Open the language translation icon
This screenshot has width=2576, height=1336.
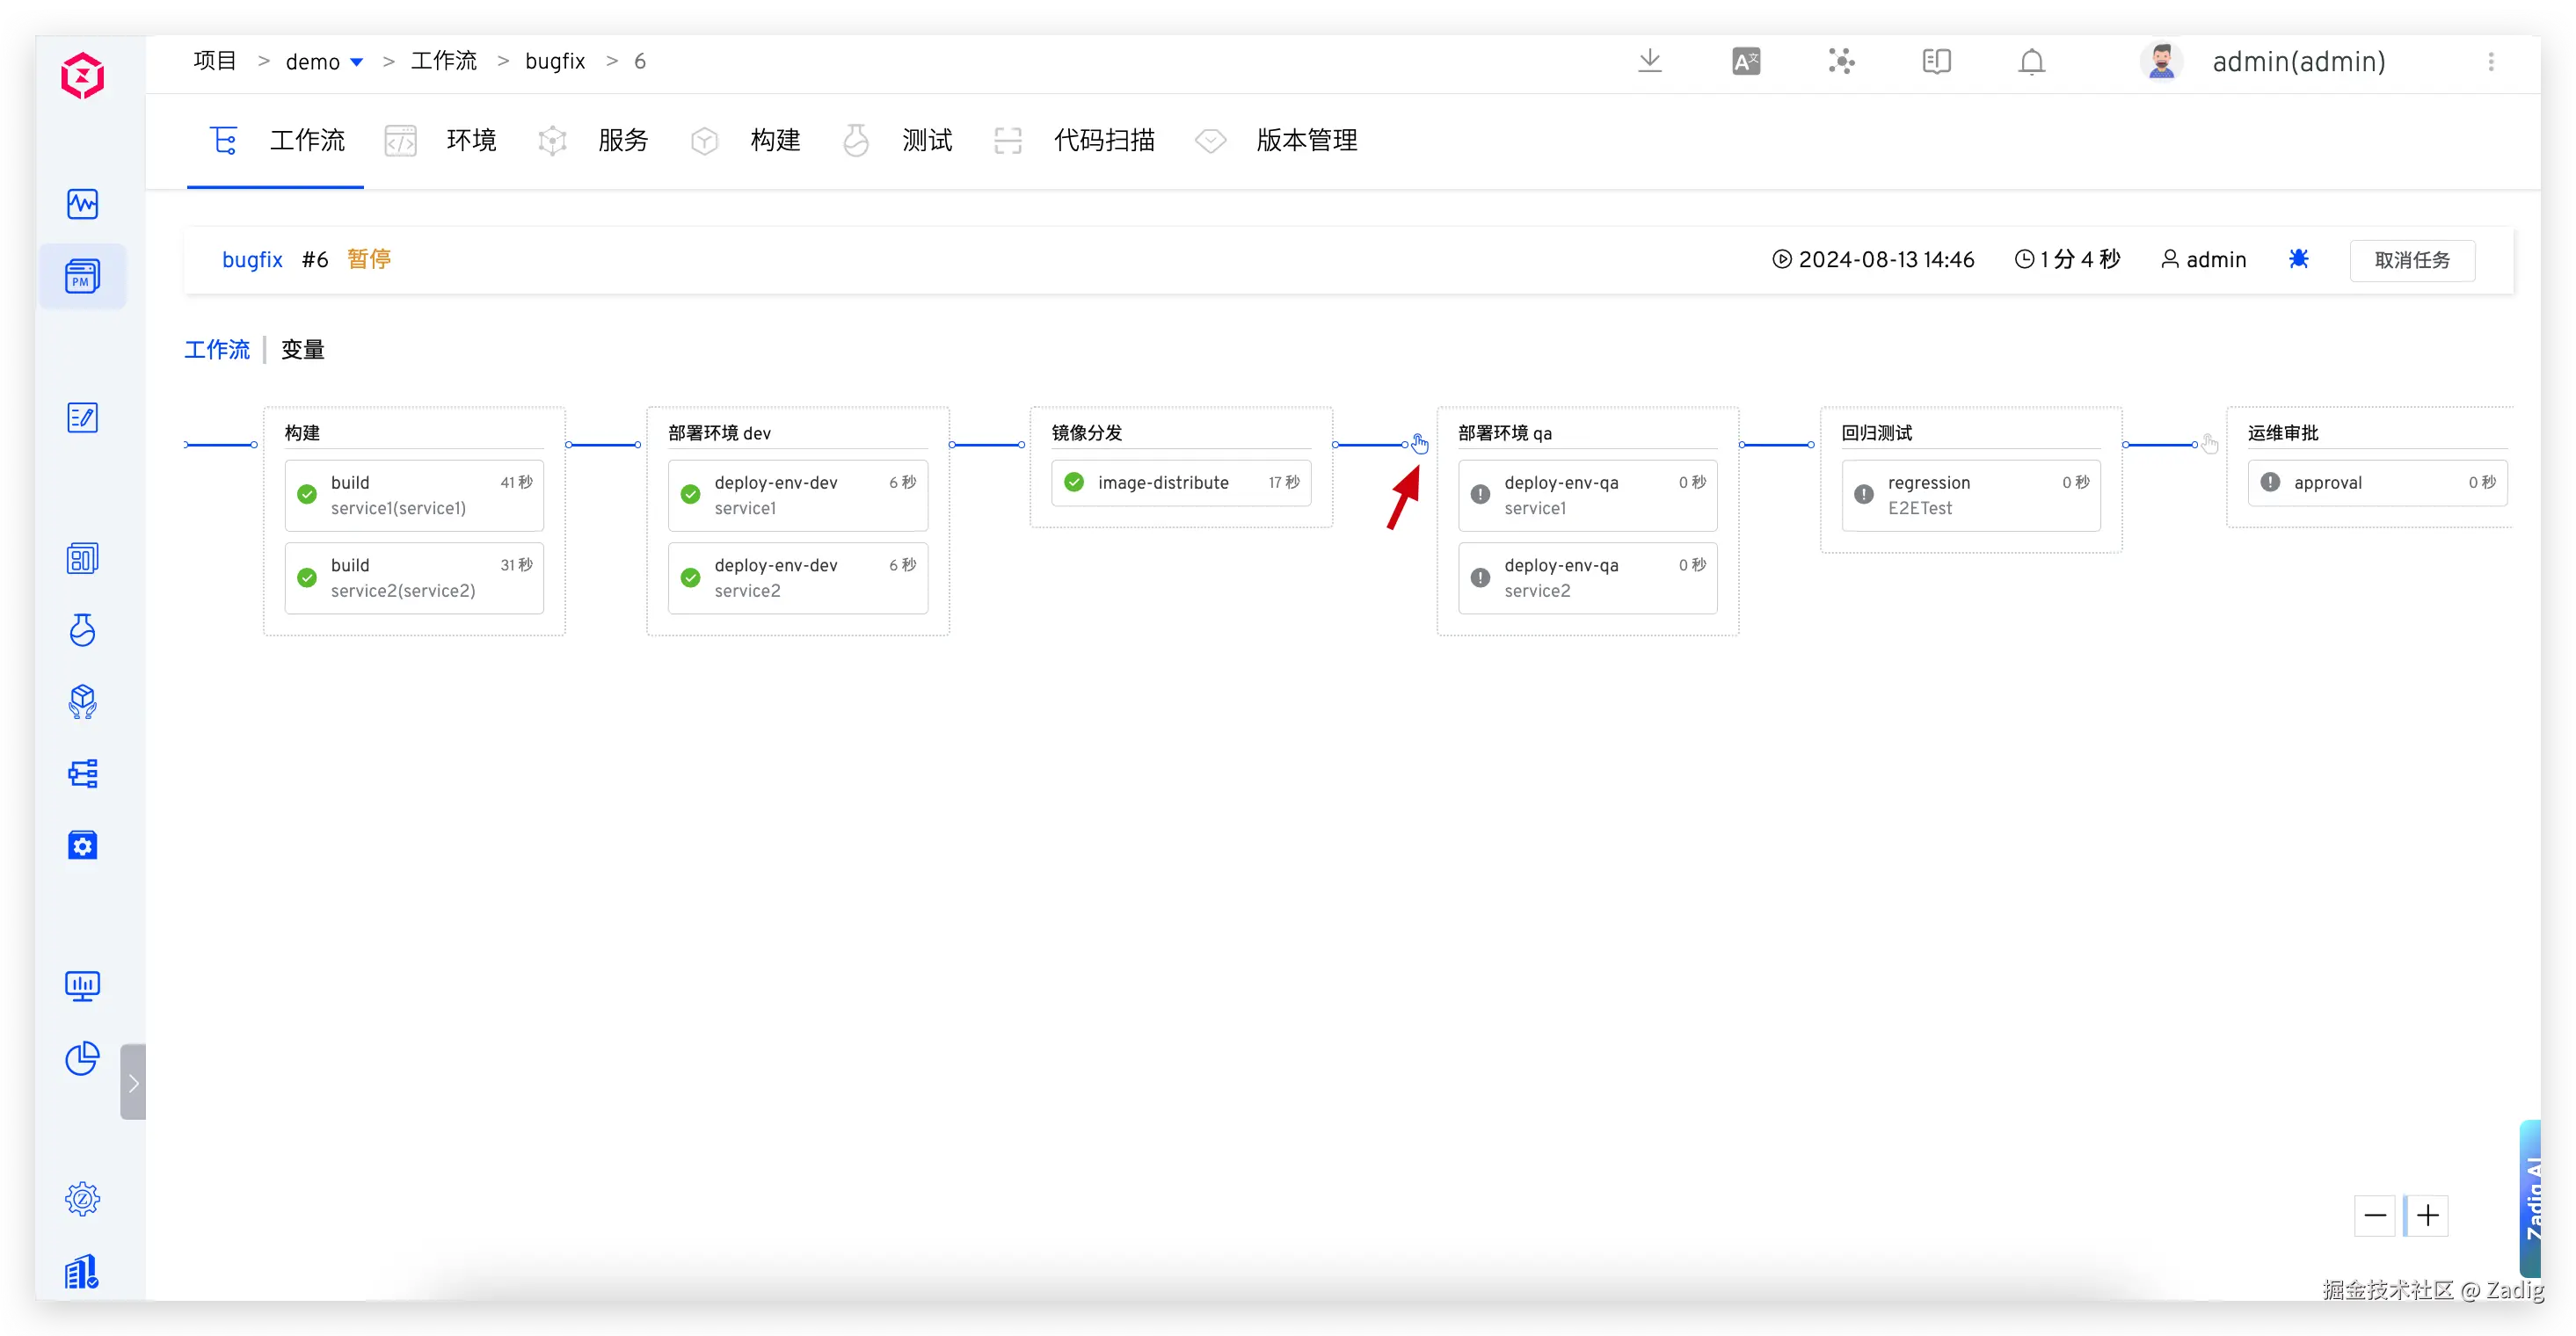[x=1746, y=62]
